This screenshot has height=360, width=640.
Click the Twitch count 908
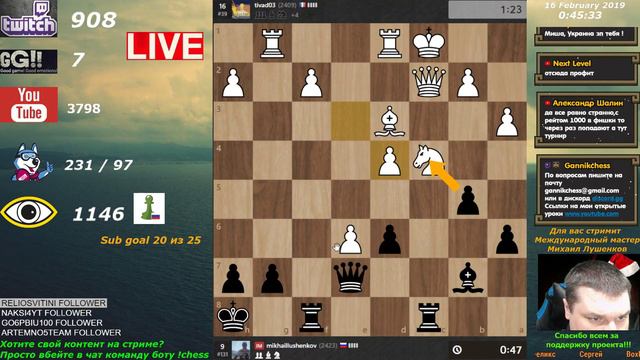point(94,20)
